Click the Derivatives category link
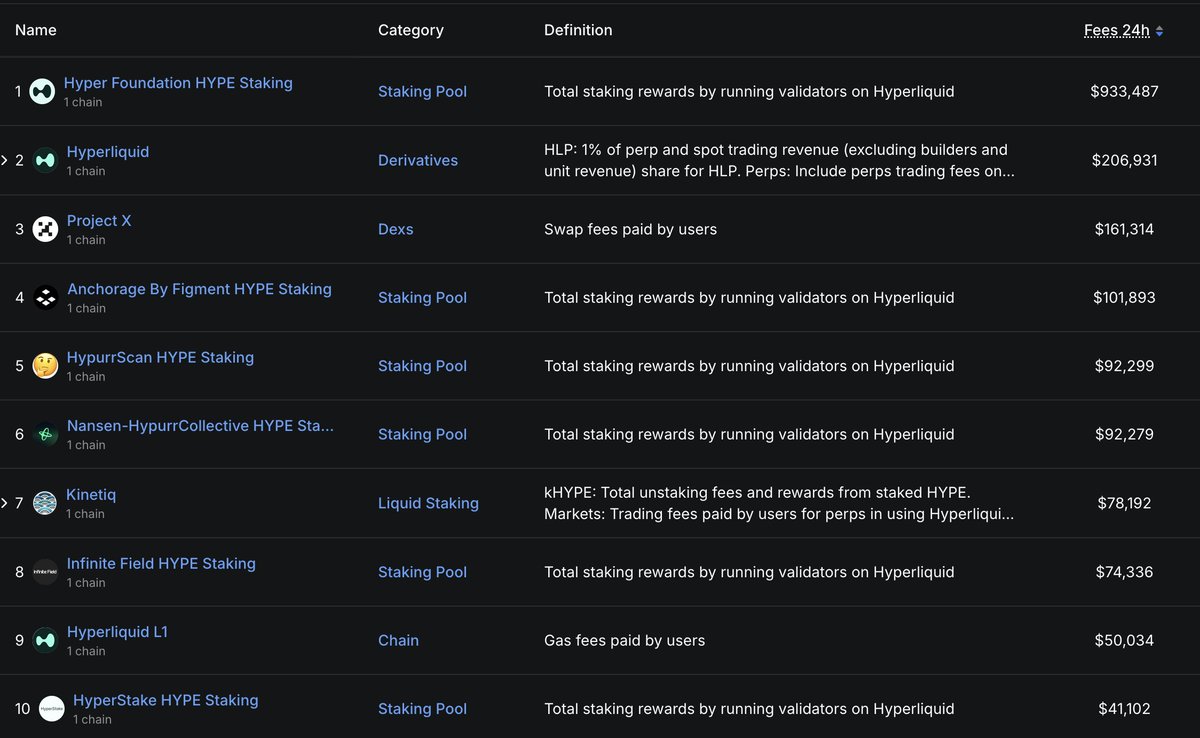This screenshot has height=738, width=1200. click(418, 160)
